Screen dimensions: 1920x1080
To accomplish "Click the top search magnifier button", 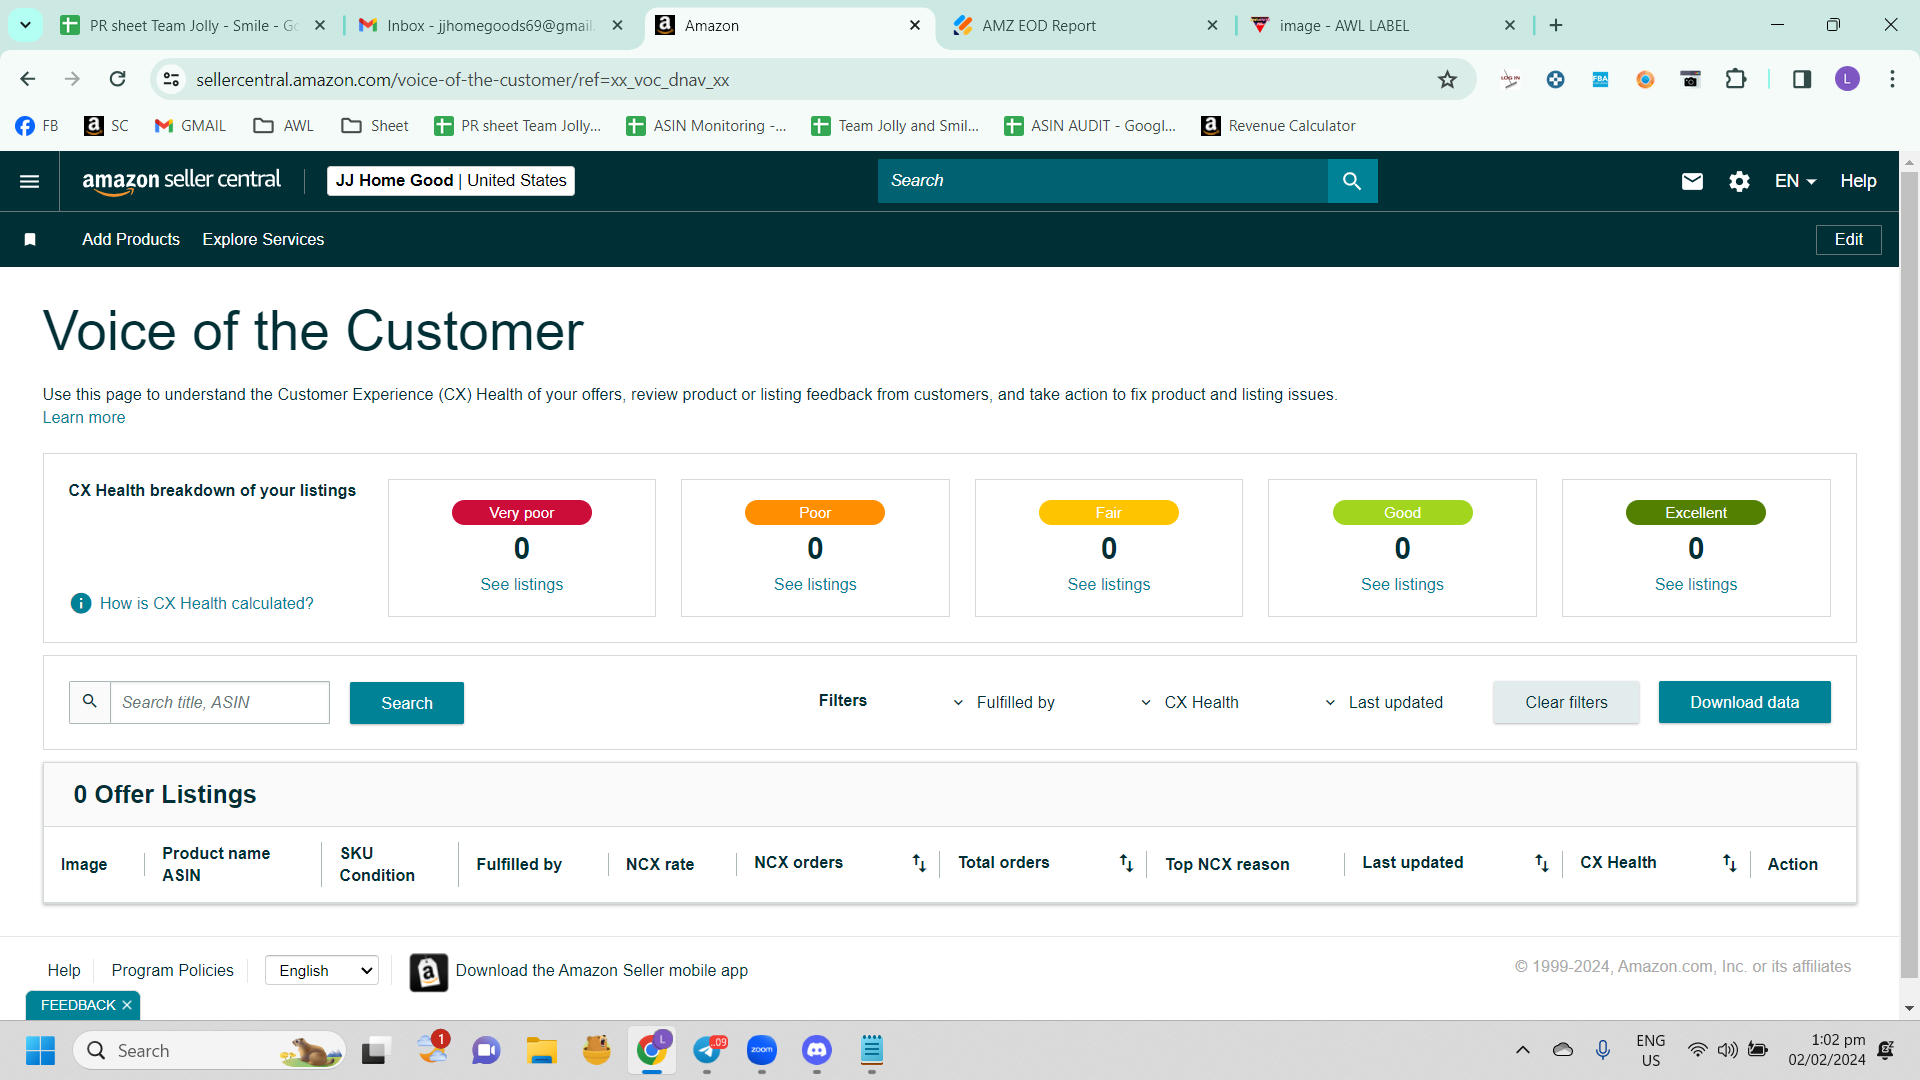I will click(1352, 181).
